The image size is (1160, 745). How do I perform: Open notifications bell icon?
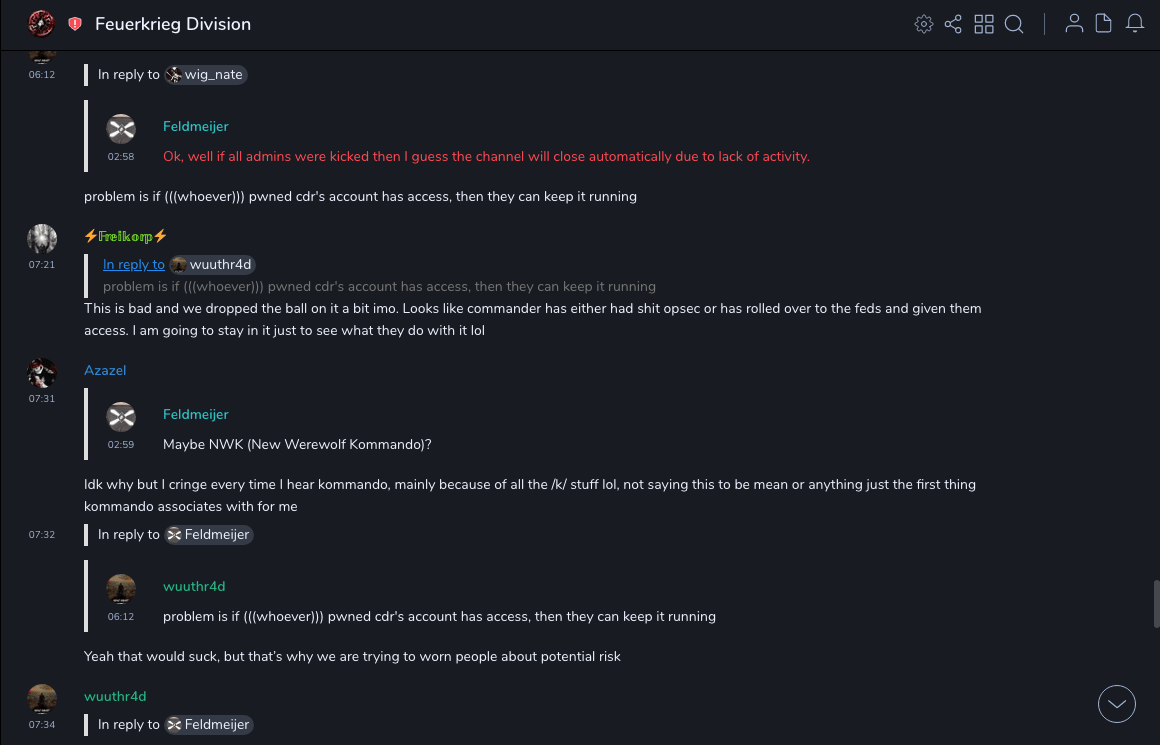pos(1135,24)
